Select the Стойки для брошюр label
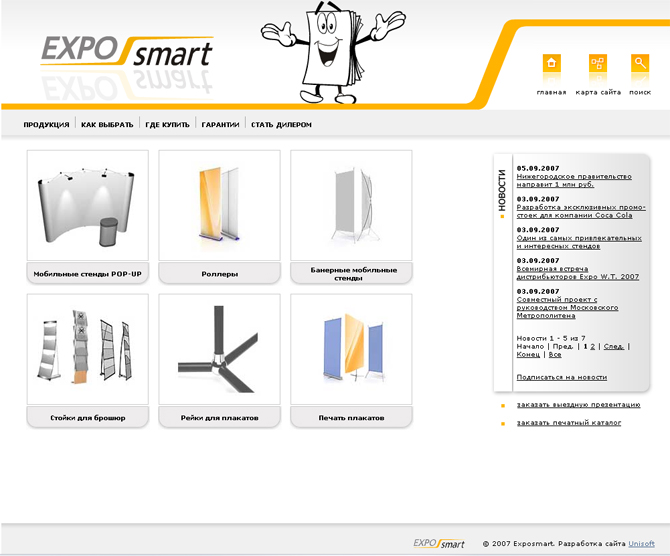The image size is (670, 556). 88,418
